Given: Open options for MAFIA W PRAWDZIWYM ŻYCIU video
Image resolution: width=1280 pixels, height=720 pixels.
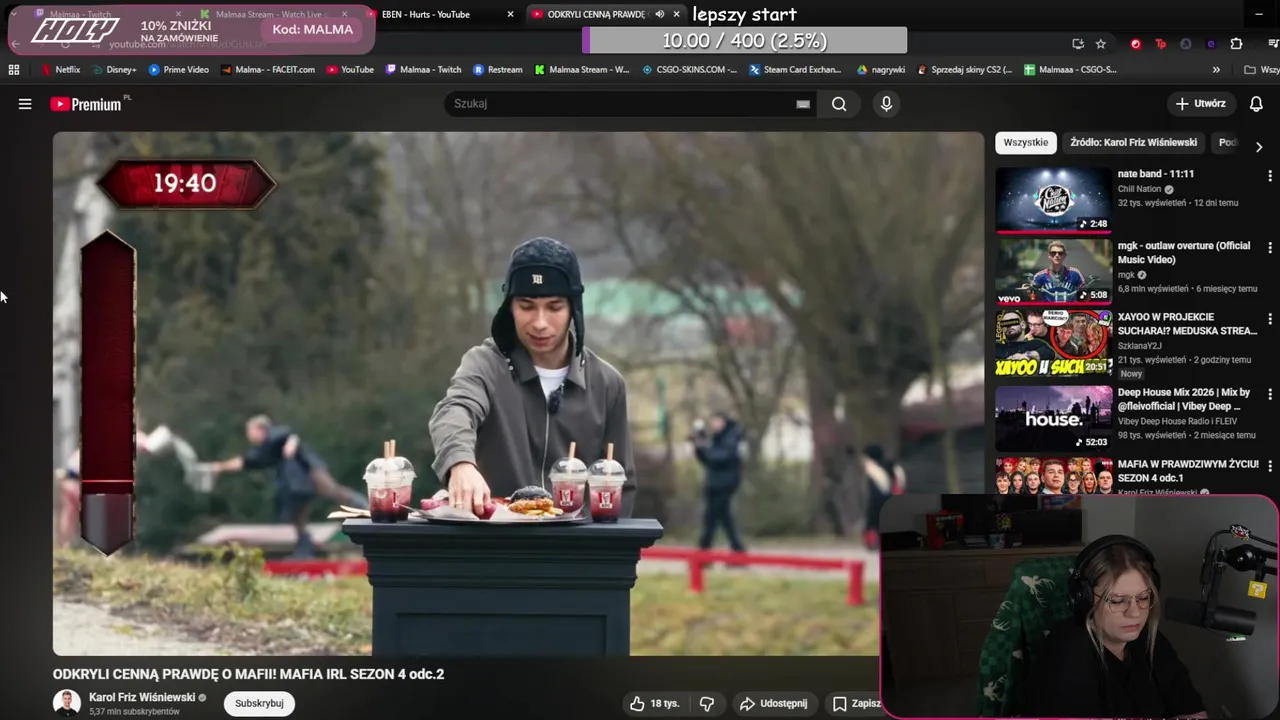Looking at the screenshot, I should tap(1270, 466).
